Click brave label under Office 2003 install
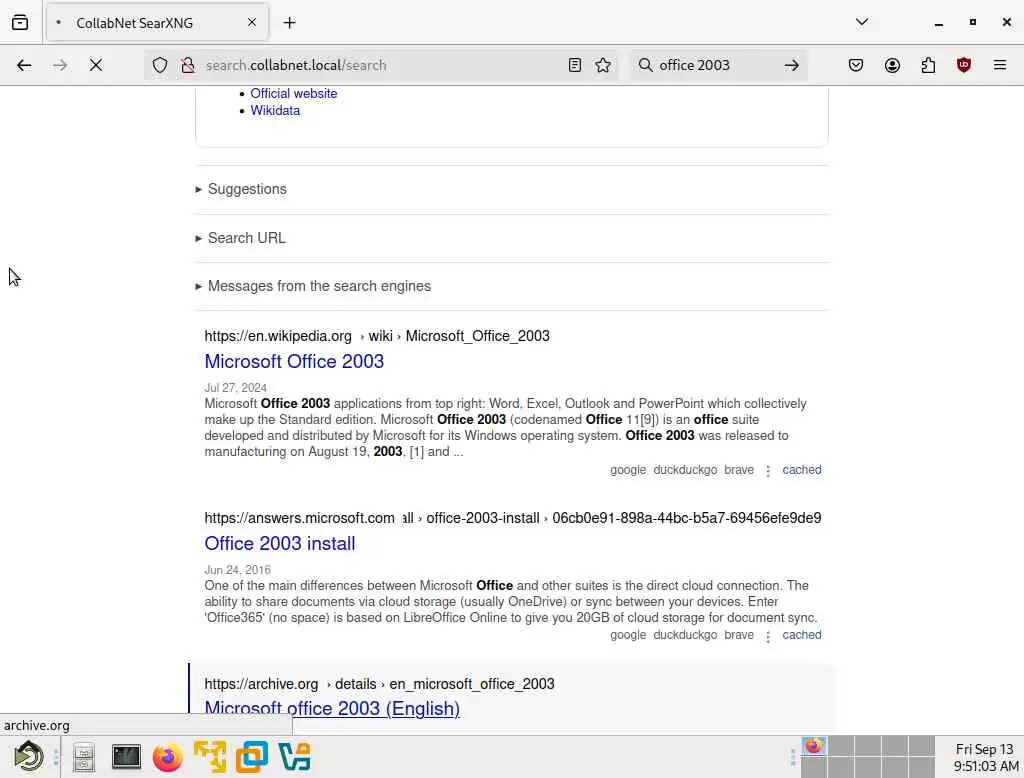This screenshot has height=778, width=1024. (739, 635)
